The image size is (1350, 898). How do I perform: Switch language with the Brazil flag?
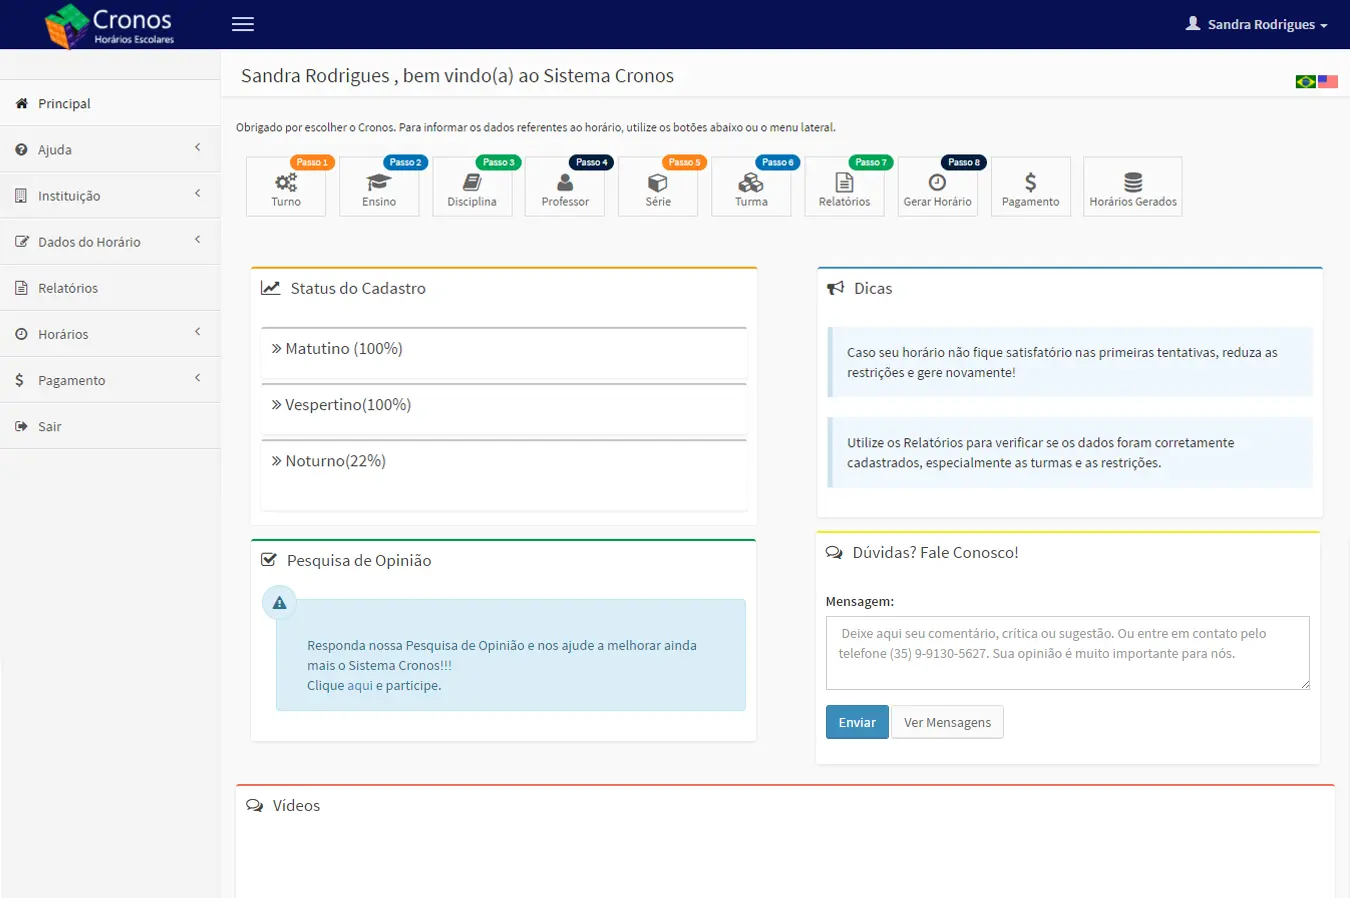coord(1305,81)
